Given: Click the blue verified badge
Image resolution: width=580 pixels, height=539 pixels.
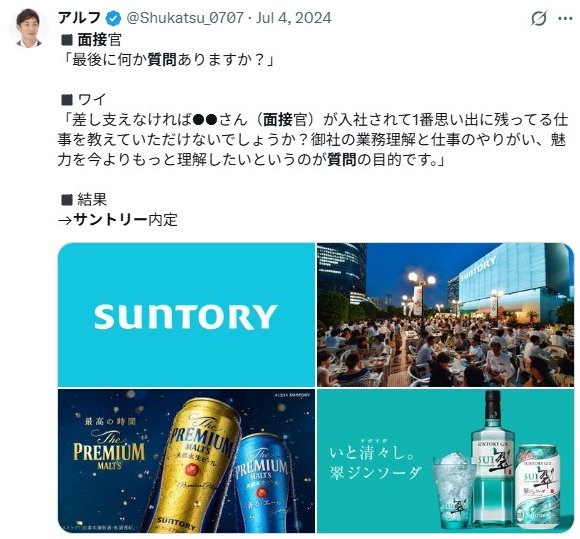Looking at the screenshot, I should coord(114,18).
